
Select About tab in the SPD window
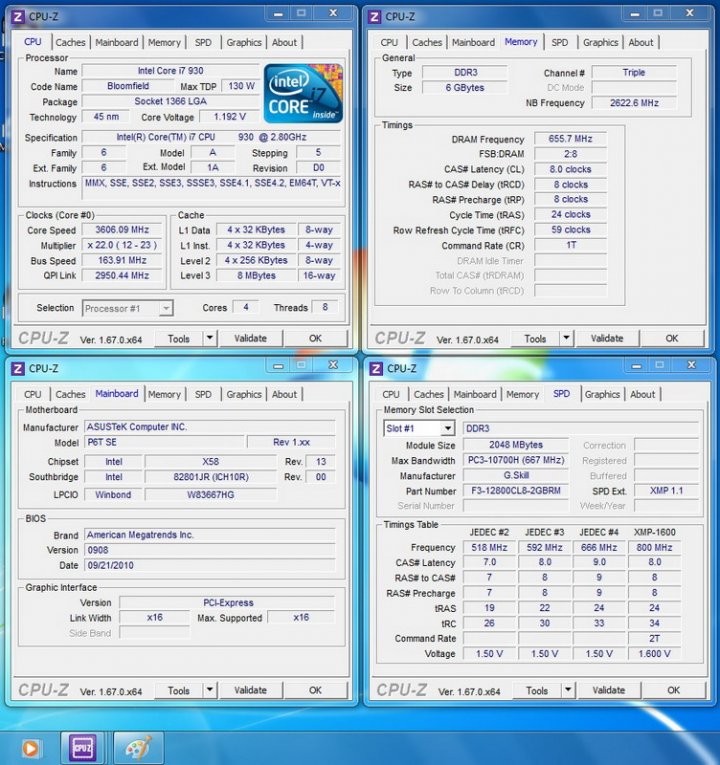pos(642,394)
